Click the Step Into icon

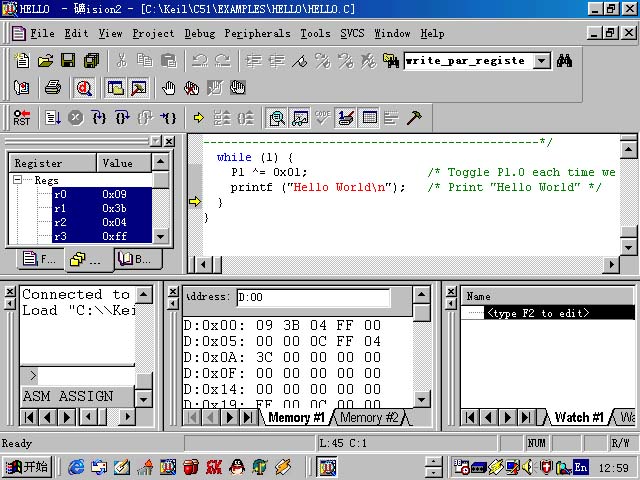coord(99,118)
